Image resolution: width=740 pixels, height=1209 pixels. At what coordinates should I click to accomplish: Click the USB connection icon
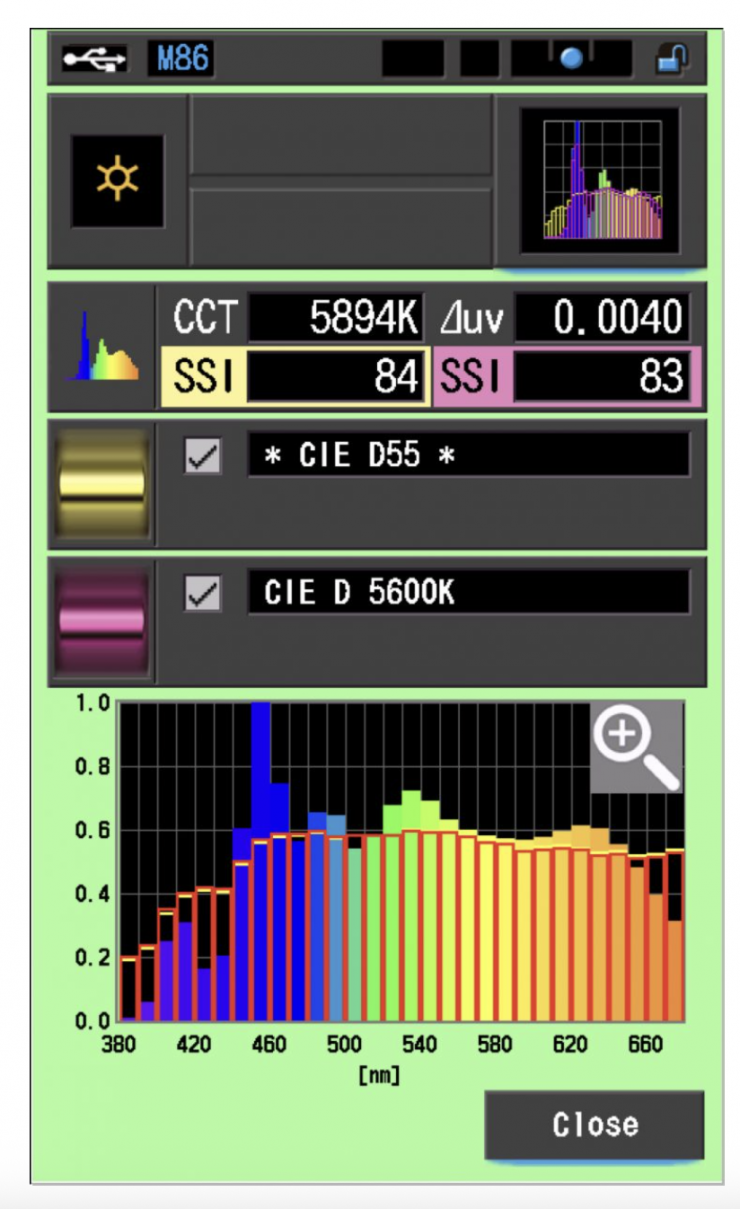tap(95, 60)
